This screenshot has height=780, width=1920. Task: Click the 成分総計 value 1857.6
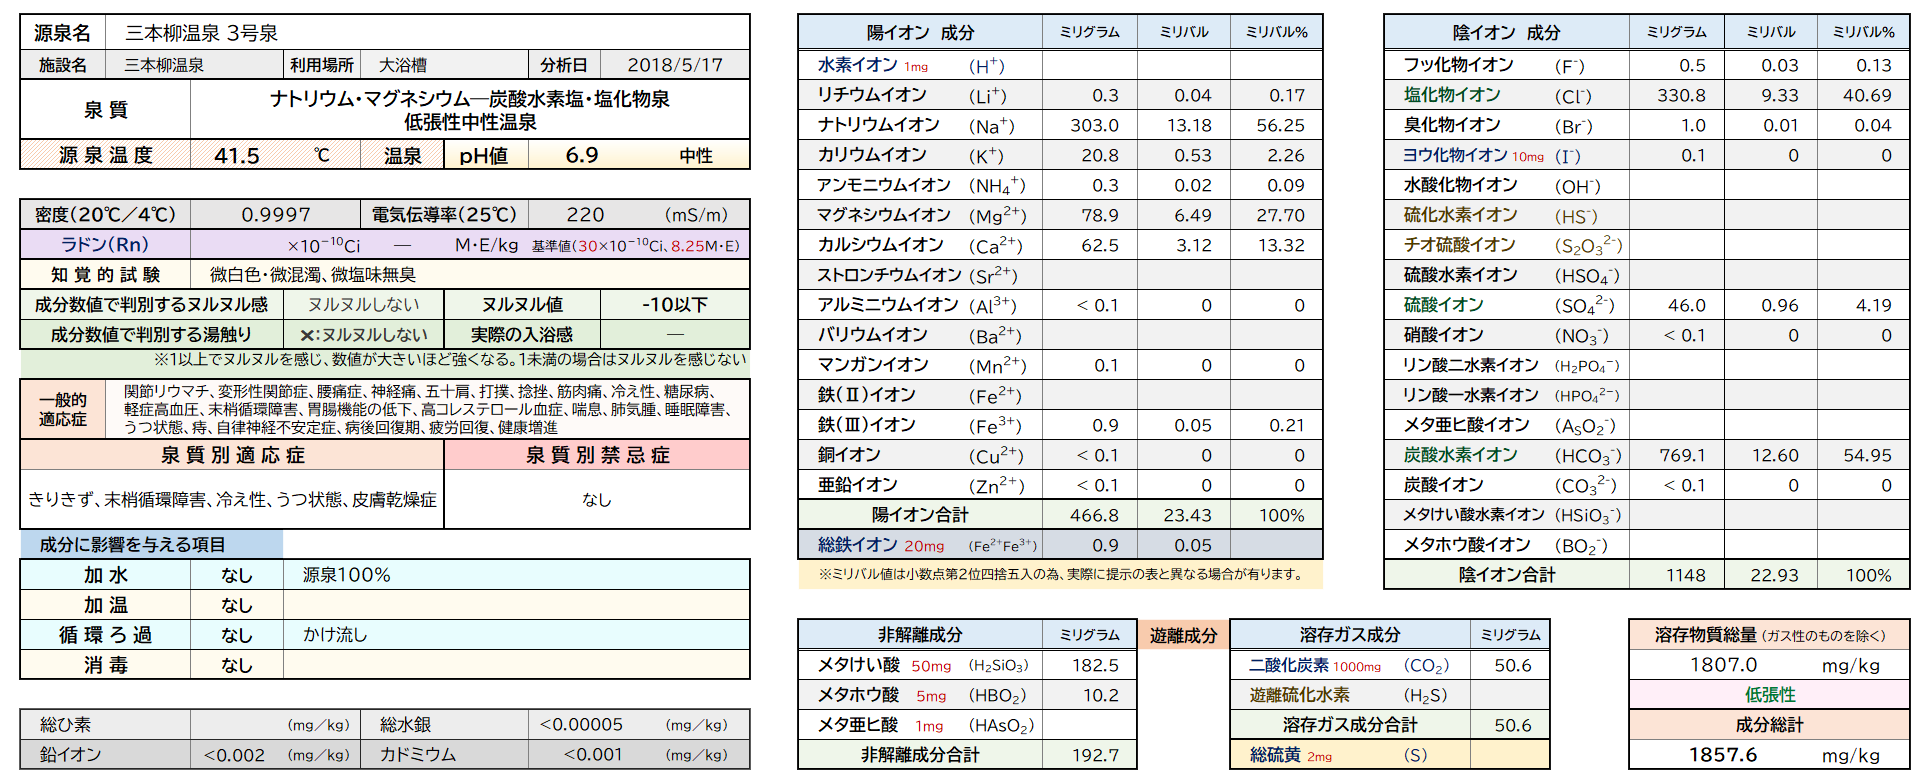(1723, 754)
